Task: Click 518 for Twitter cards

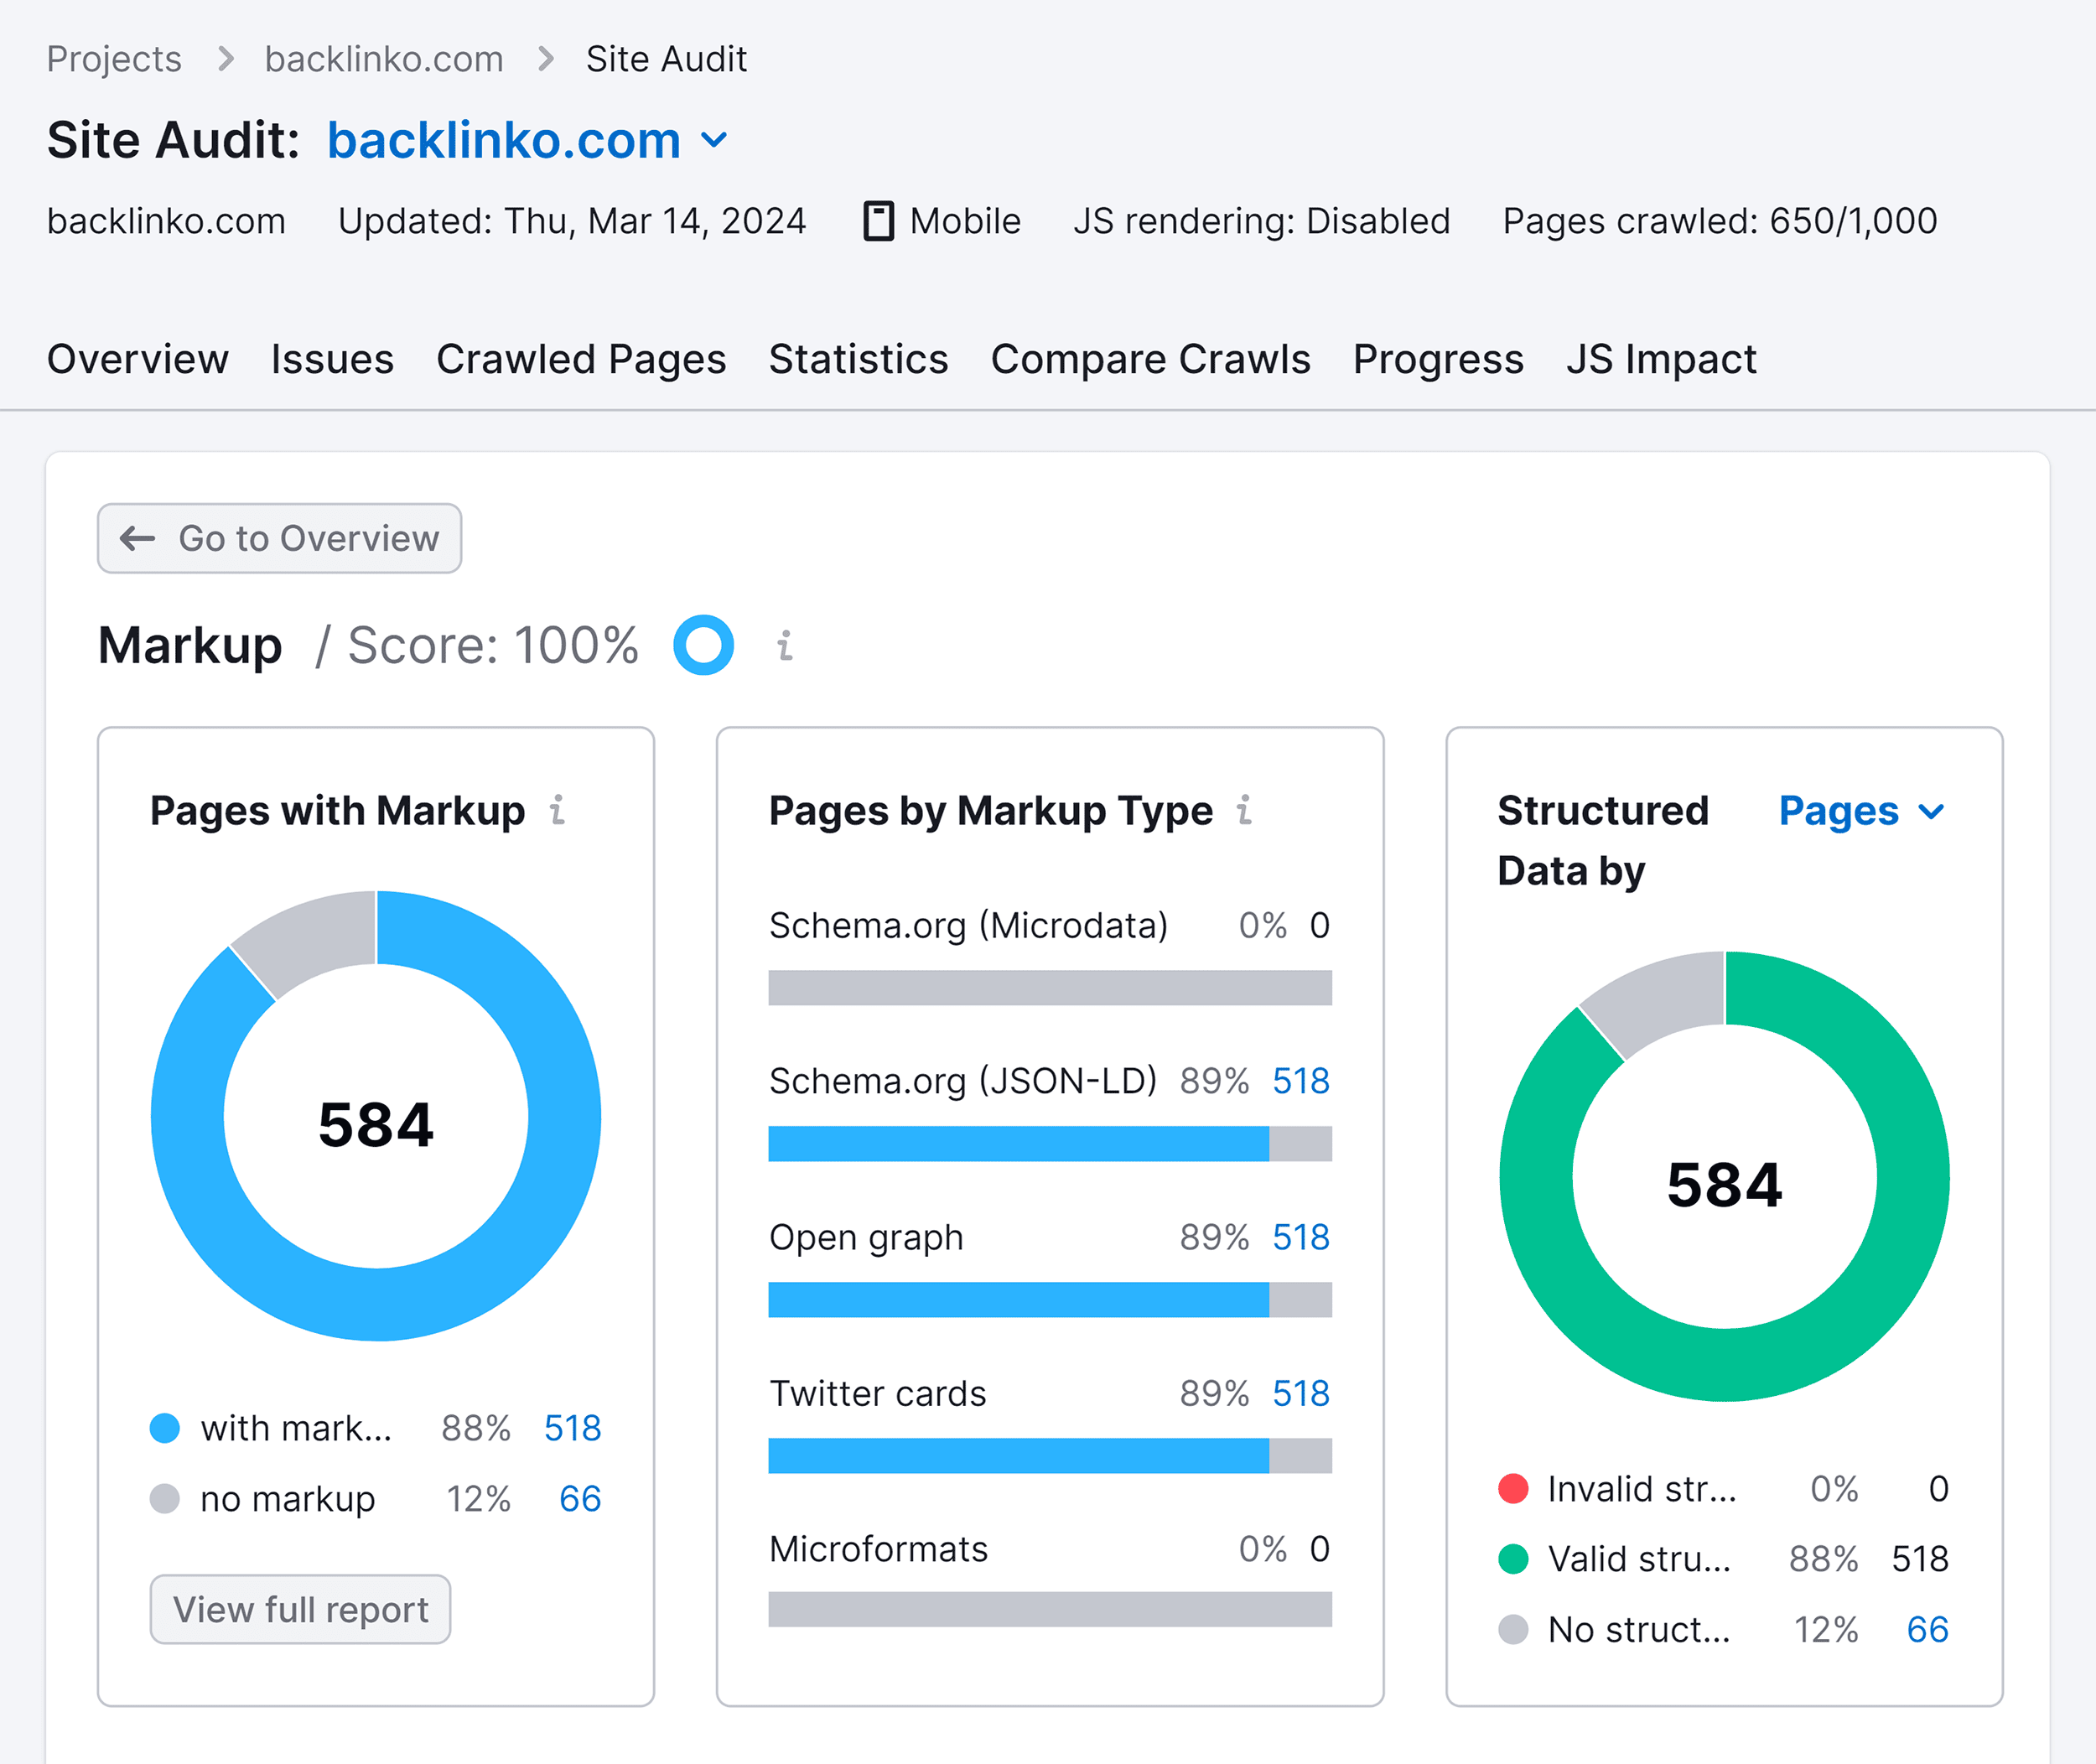Action: coord(1301,1393)
